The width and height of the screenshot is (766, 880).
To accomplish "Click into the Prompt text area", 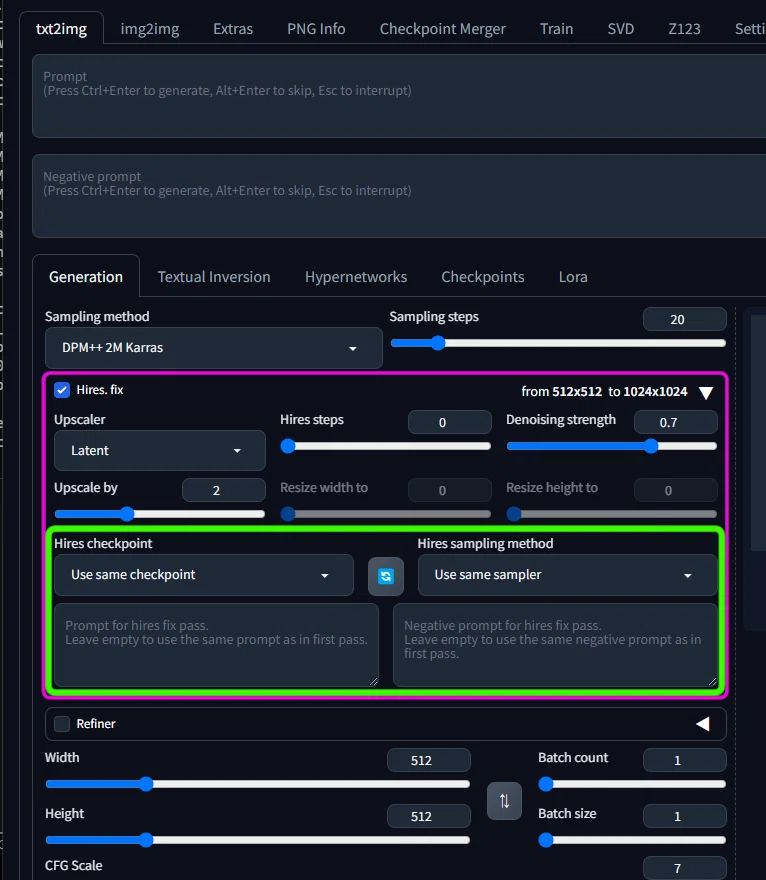I will pyautogui.click(x=399, y=96).
